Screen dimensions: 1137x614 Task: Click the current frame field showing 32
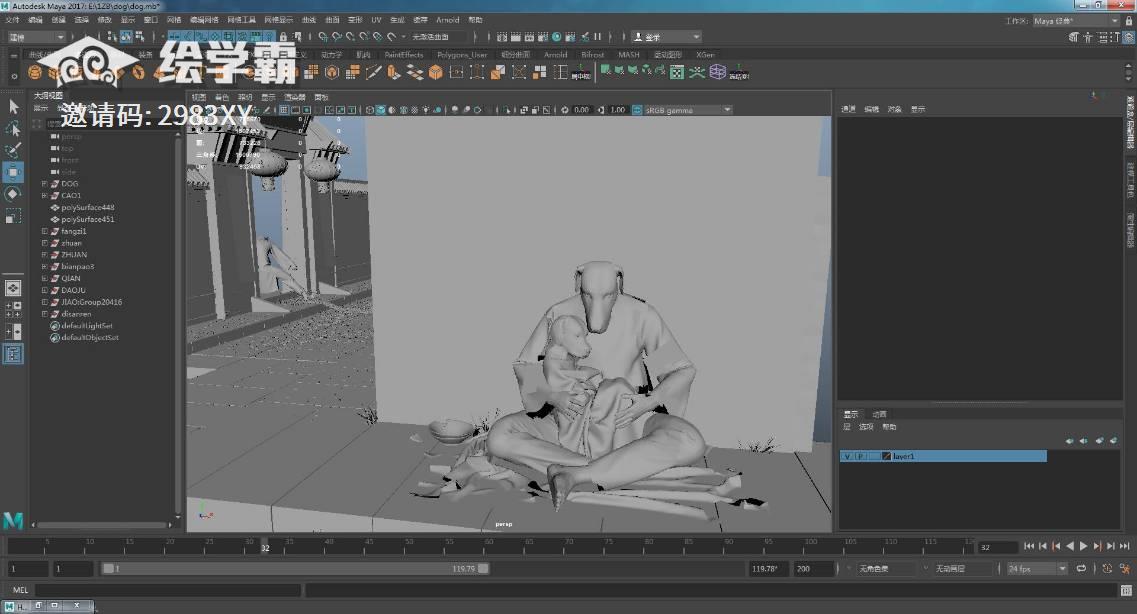click(996, 547)
